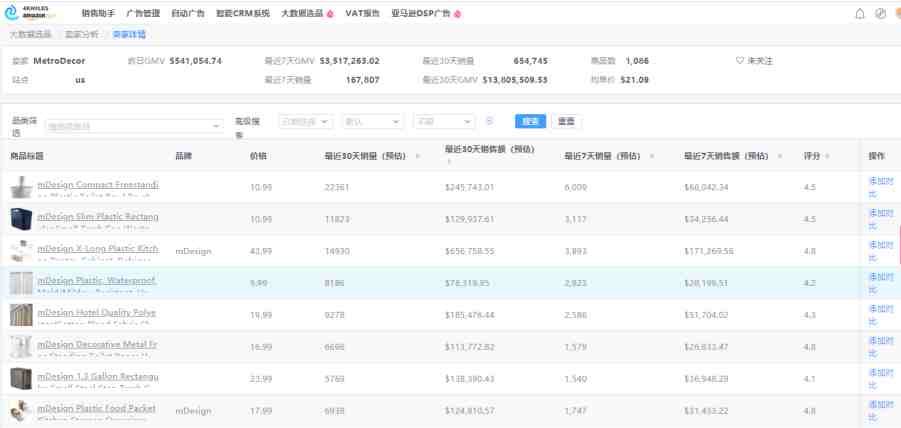
Task: Click thumbnail of mDesign Compact Freestanding product
Action: point(21,187)
